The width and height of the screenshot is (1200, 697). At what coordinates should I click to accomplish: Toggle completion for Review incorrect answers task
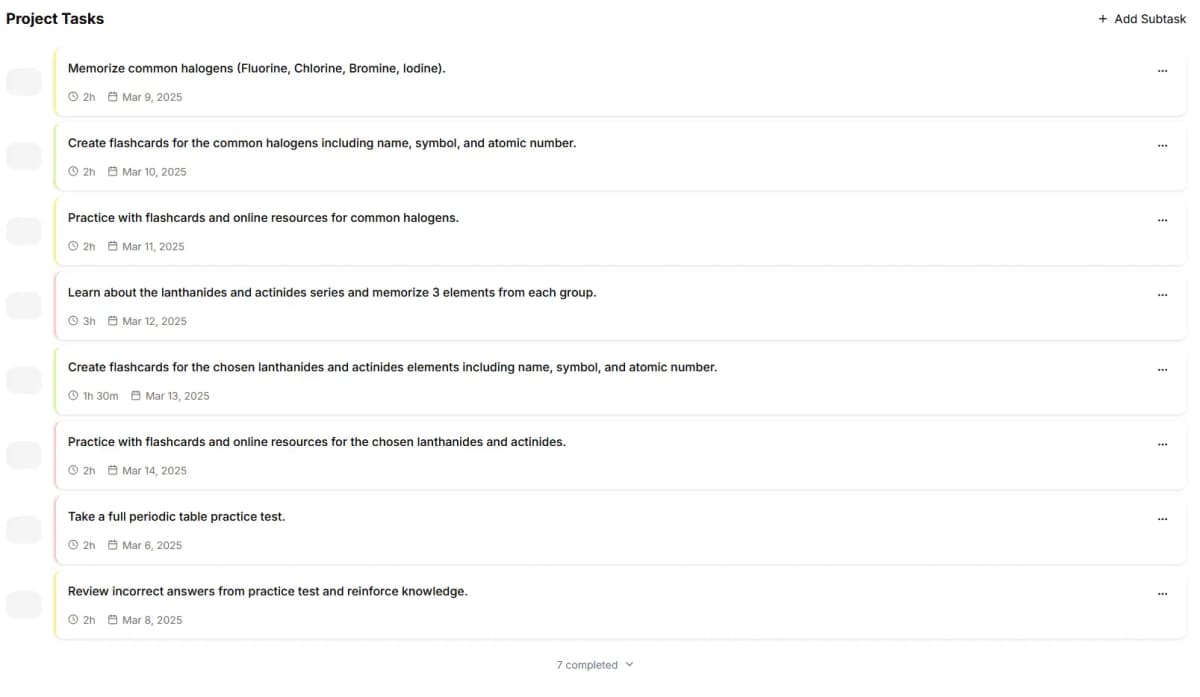(x=24, y=605)
